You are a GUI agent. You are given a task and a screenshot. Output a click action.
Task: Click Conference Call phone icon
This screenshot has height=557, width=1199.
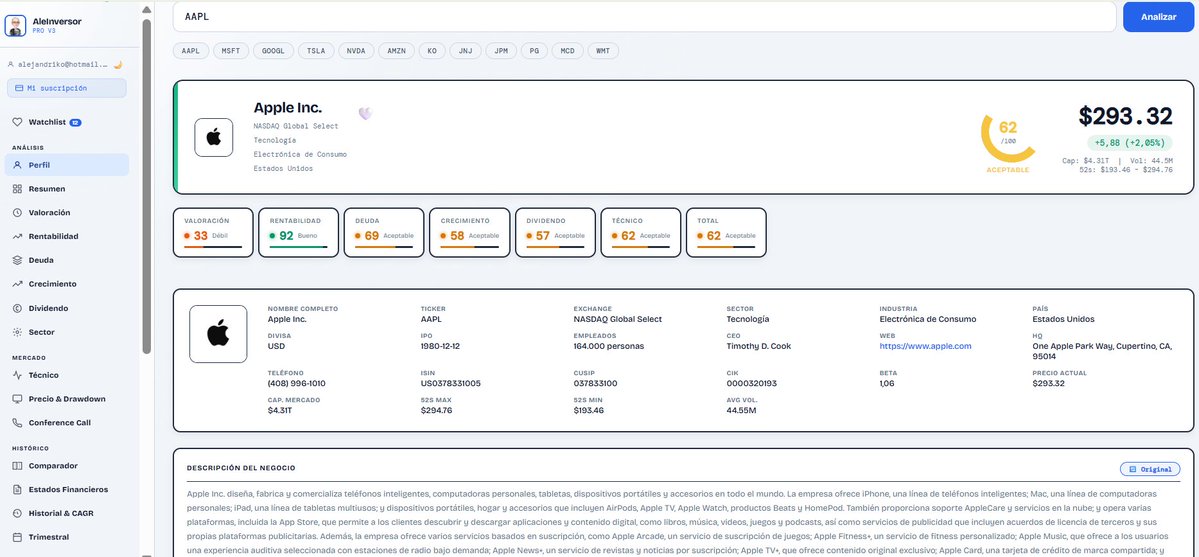pos(18,422)
